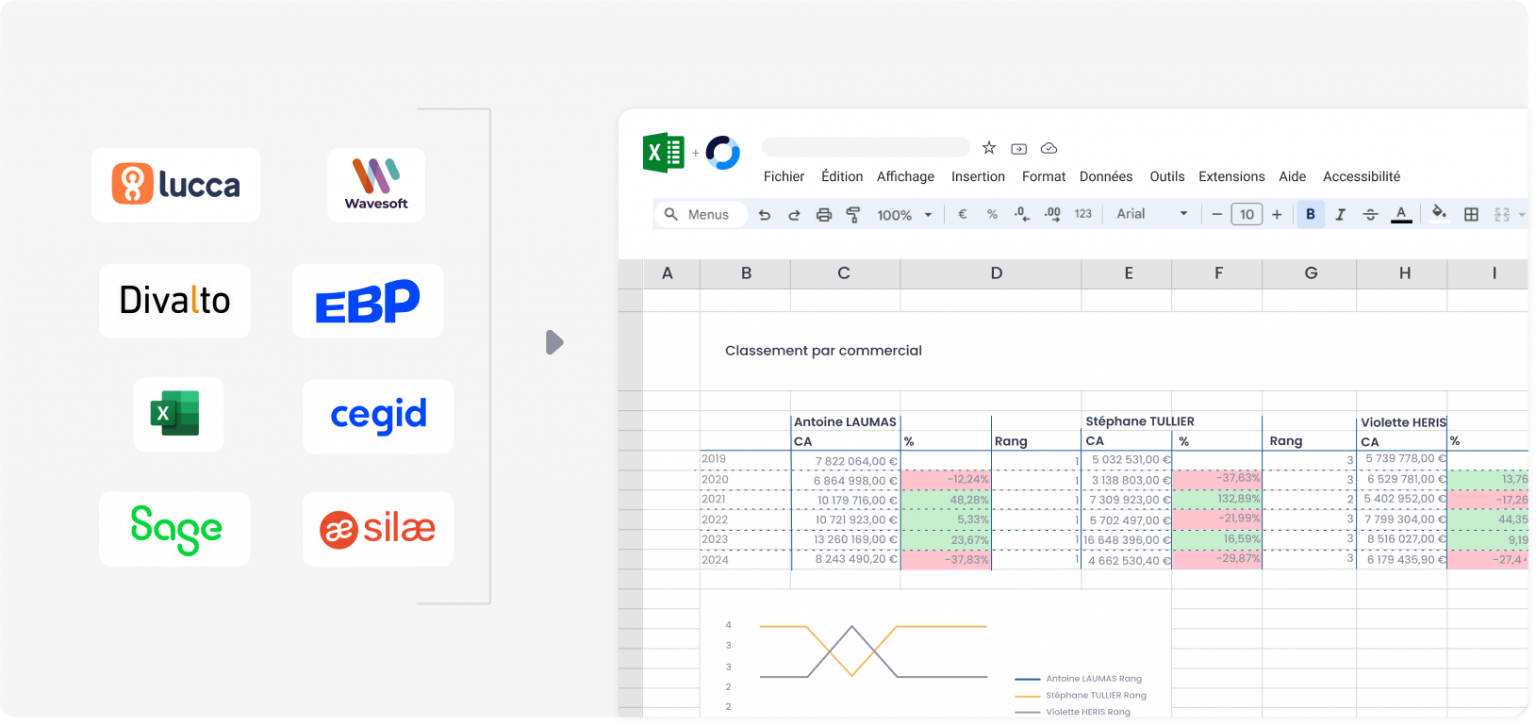This screenshot has width=1536, height=725.
Task: Star the document
Action: [989, 148]
